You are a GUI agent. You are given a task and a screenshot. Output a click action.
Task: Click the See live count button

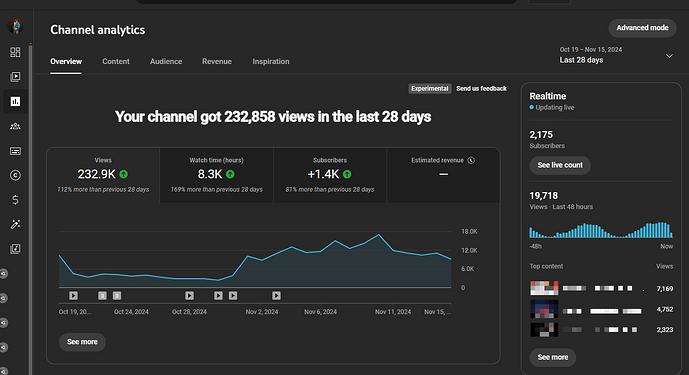coord(560,165)
